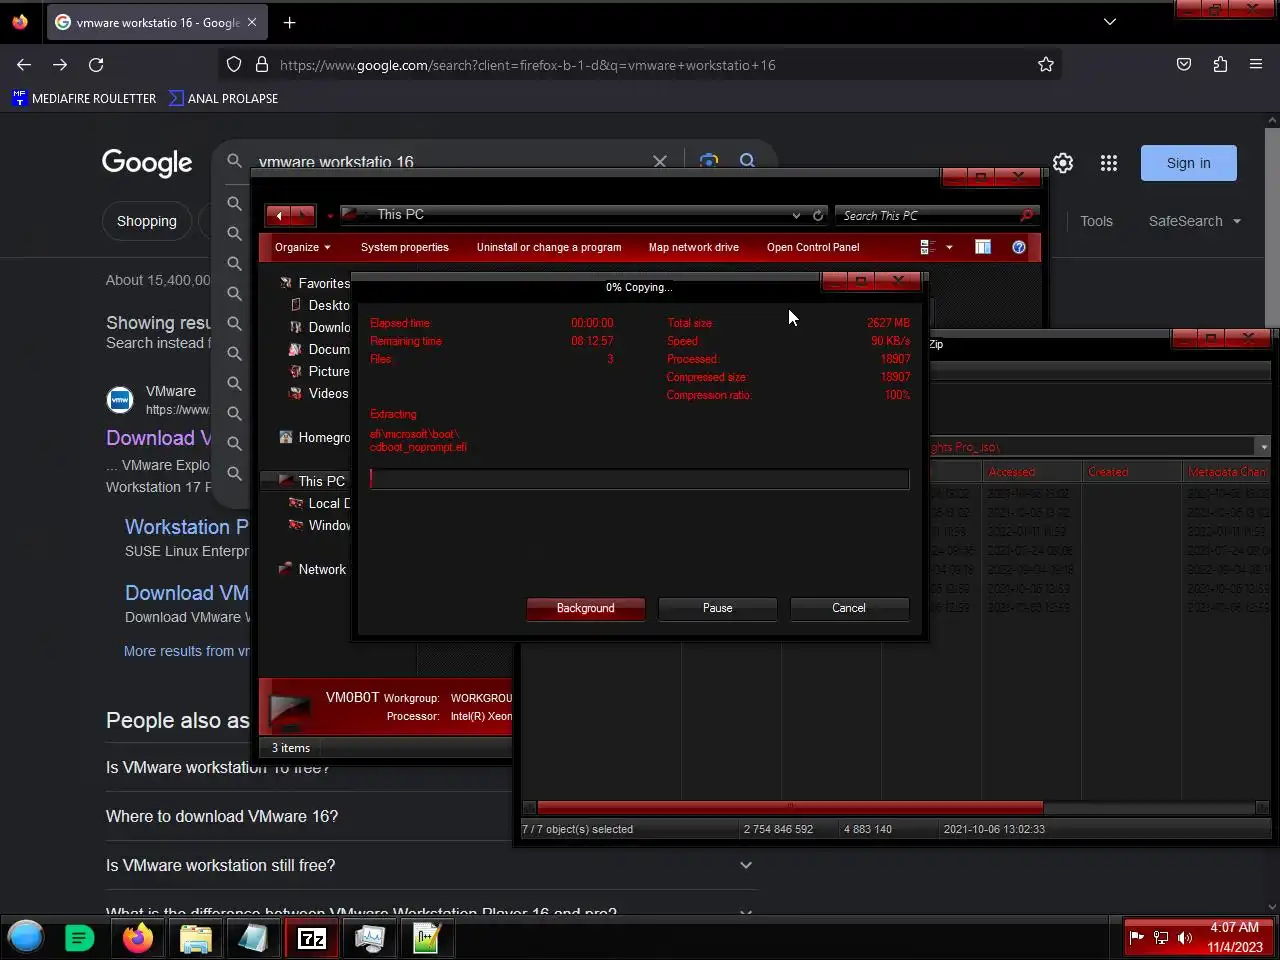Open the notepad++ taskbar icon
Viewport: 1280px width, 960px height.
point(427,938)
